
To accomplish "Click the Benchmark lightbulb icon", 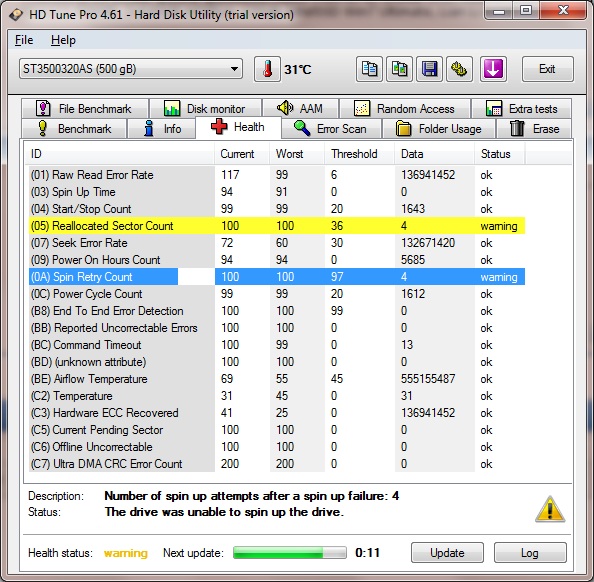I will click(43, 128).
